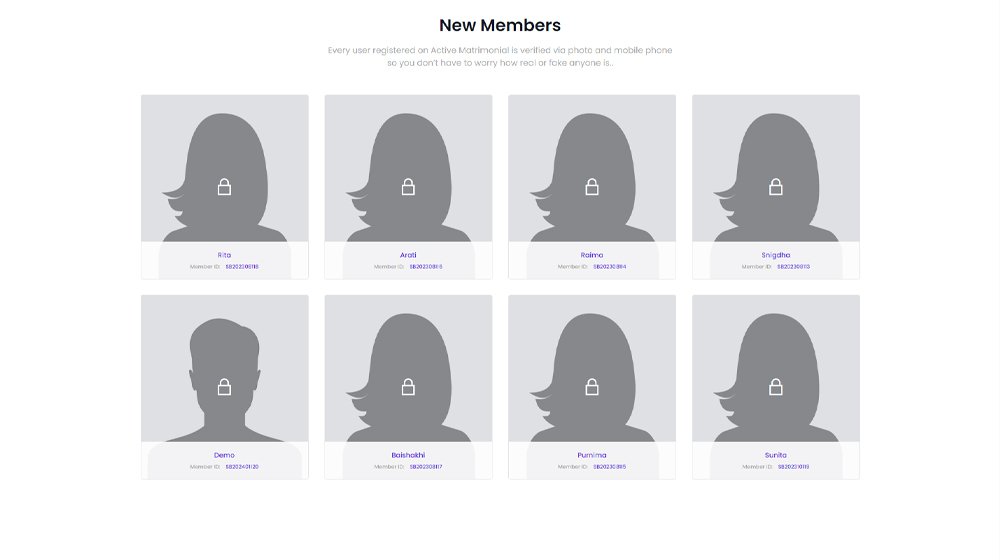1000x560 pixels.
Task: Click the lock icon on Arati's photo
Action: 408,187
